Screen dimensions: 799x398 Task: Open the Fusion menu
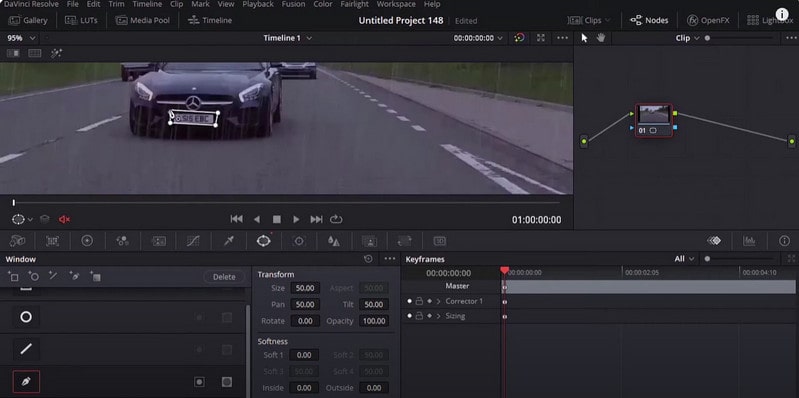[x=294, y=4]
